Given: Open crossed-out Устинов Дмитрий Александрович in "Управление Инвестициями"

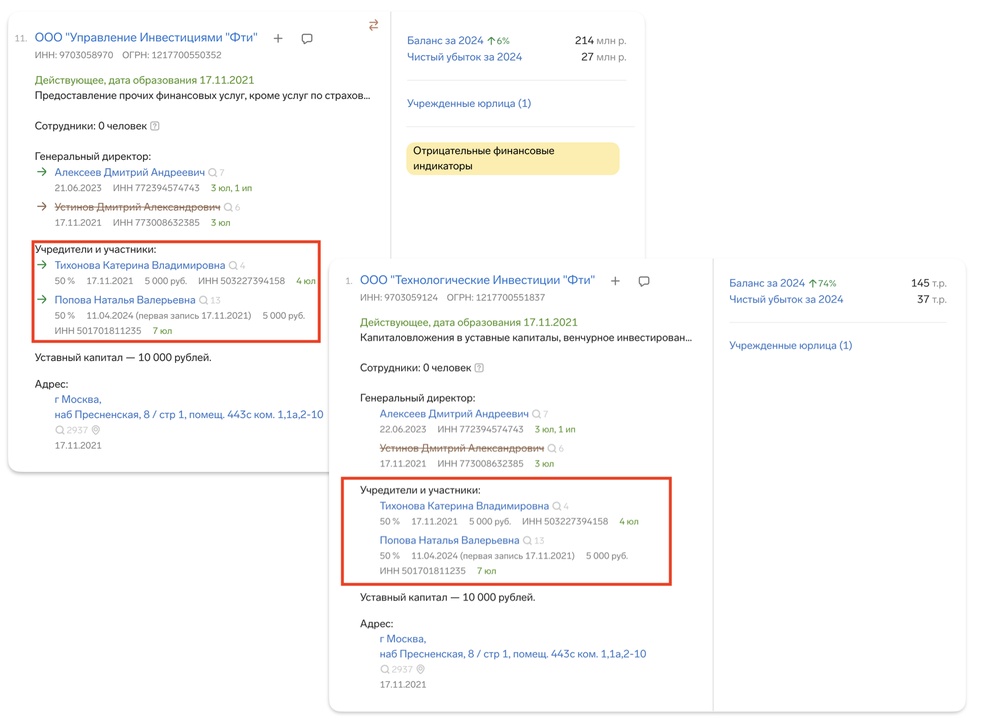Looking at the screenshot, I should 137,207.
